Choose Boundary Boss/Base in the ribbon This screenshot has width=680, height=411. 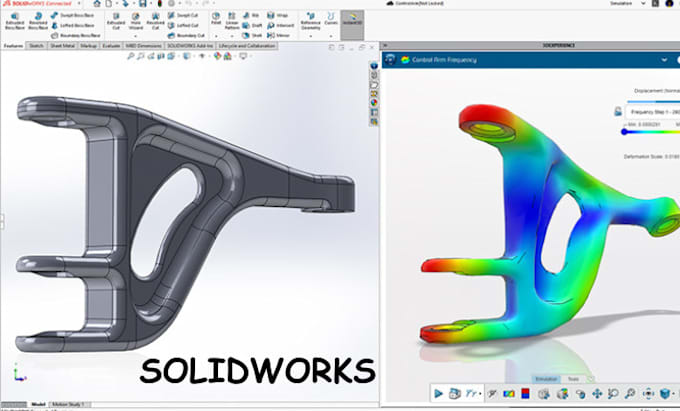pyautogui.click(x=76, y=36)
